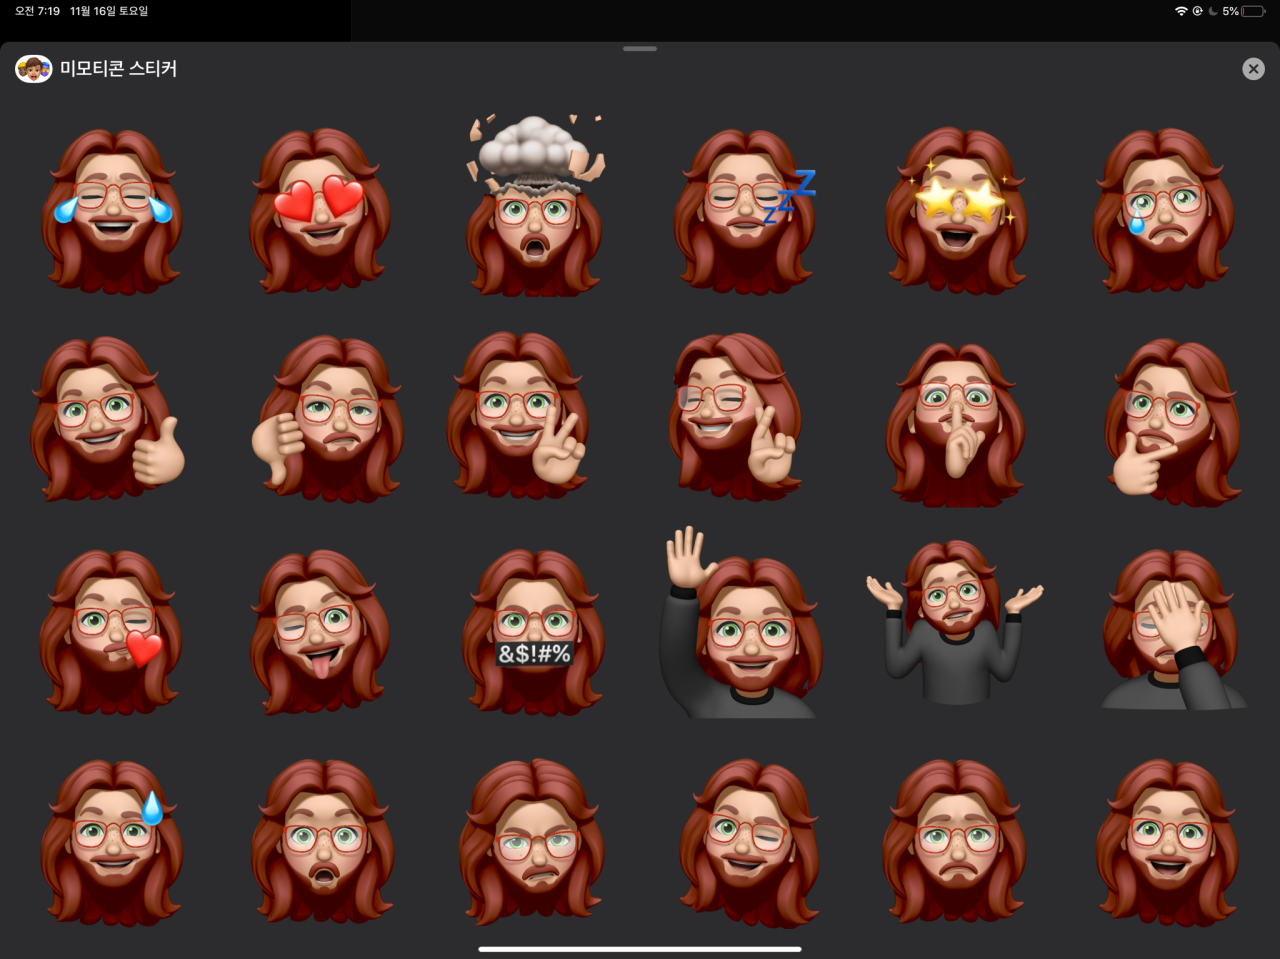Pick the thumbs down Memoji sticker
The width and height of the screenshot is (1280, 959).
(x=326, y=419)
